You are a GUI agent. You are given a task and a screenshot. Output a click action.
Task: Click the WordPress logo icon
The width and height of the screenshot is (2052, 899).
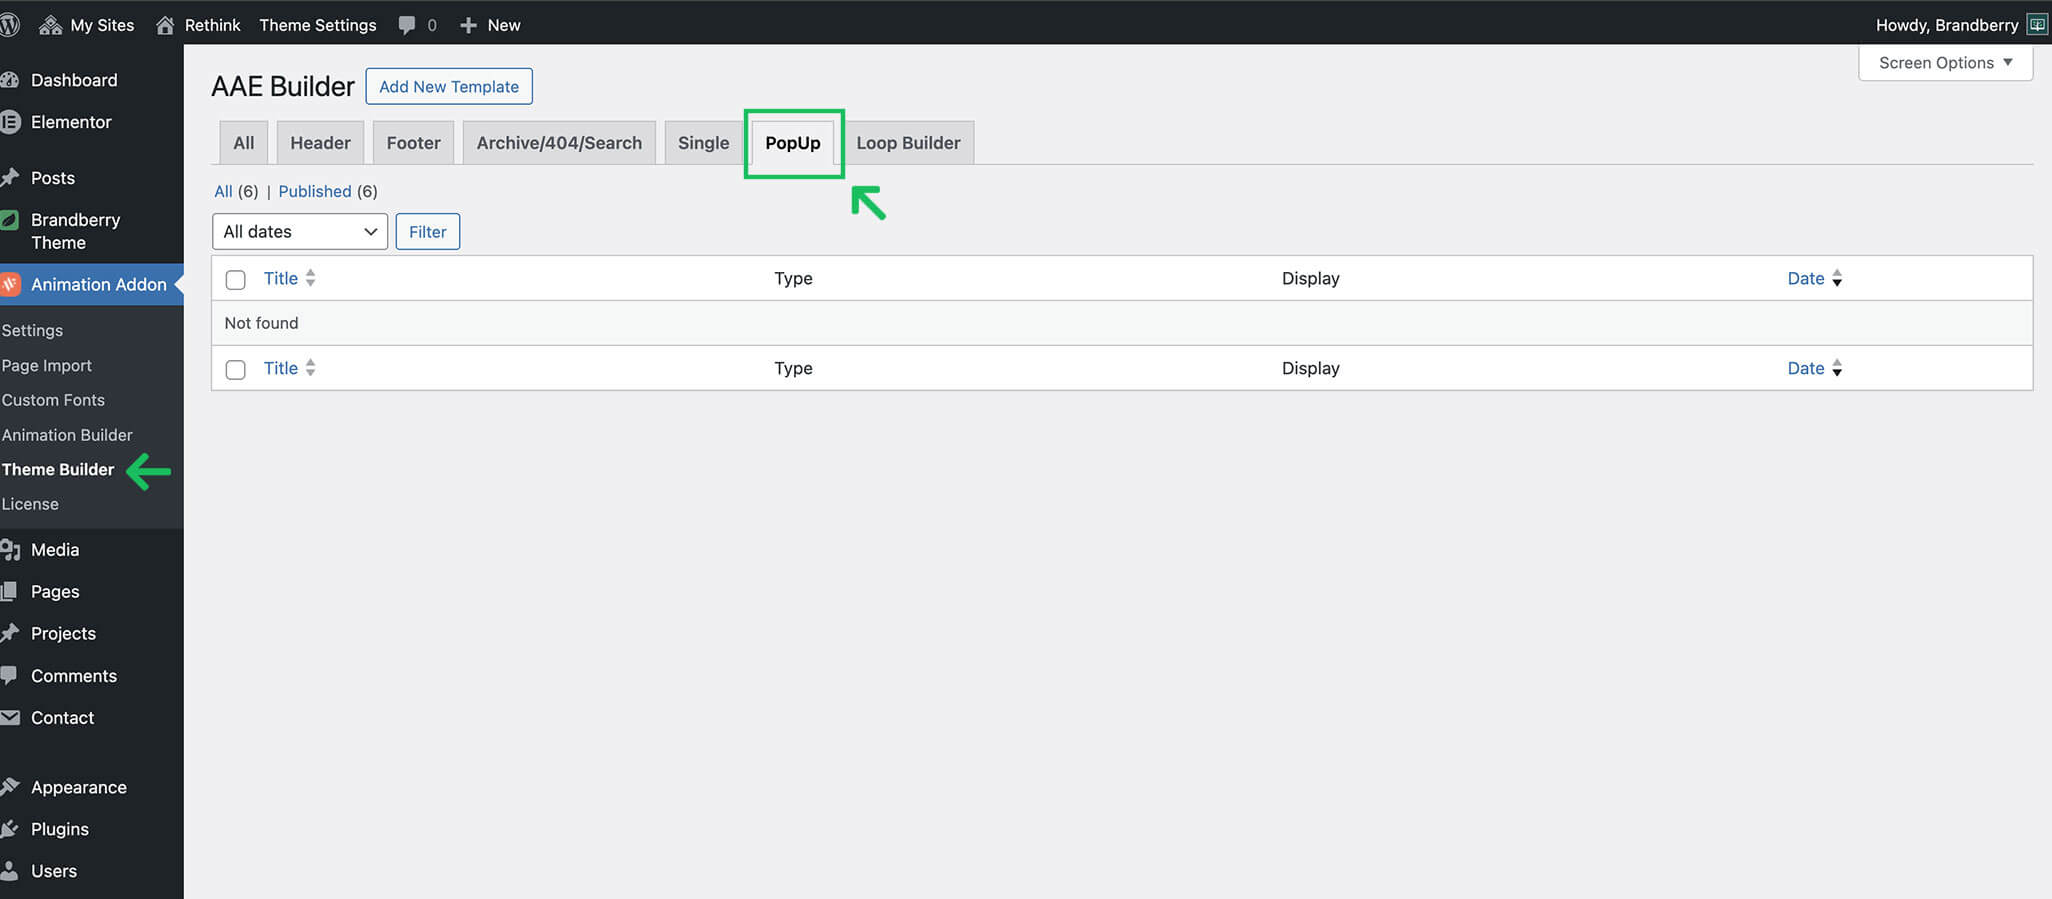pos(9,25)
